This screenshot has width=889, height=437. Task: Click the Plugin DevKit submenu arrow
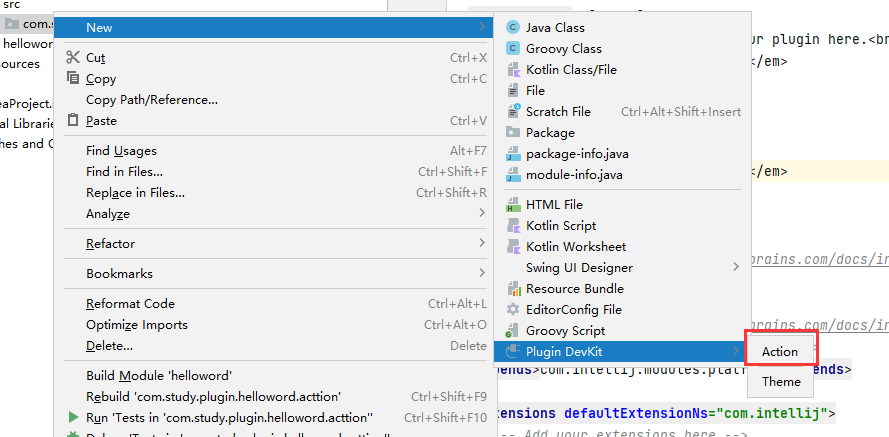click(736, 351)
